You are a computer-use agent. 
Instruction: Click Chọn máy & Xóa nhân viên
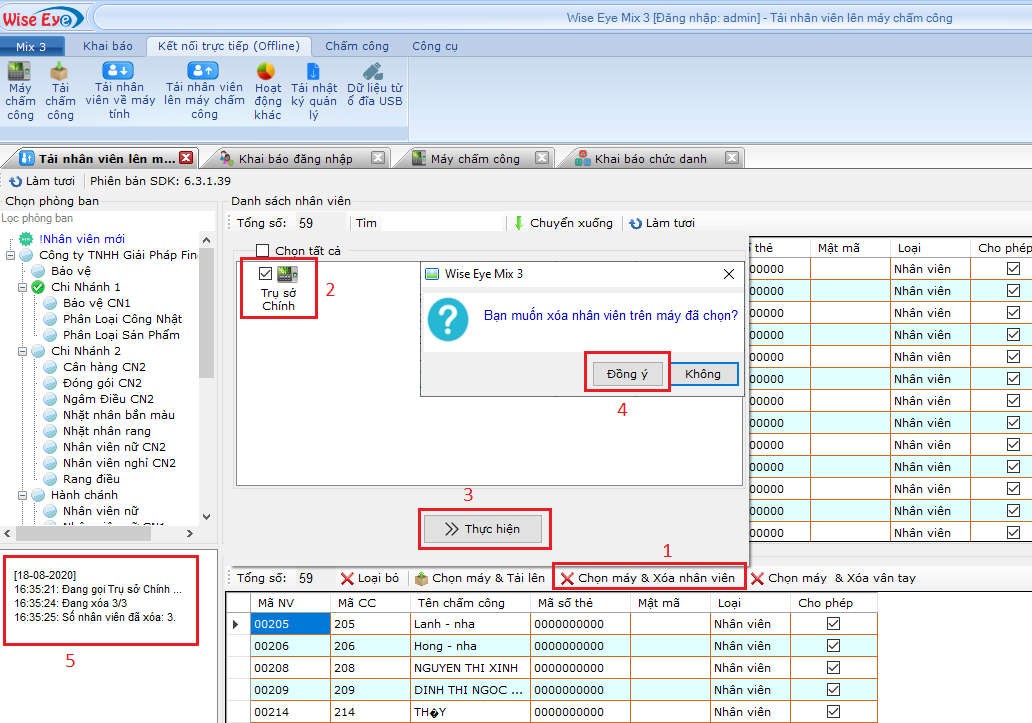pyautogui.click(x=648, y=578)
